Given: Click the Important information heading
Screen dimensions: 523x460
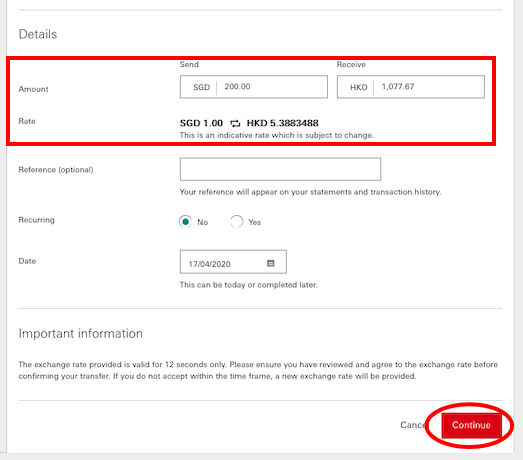Looking at the screenshot, I should [80, 334].
